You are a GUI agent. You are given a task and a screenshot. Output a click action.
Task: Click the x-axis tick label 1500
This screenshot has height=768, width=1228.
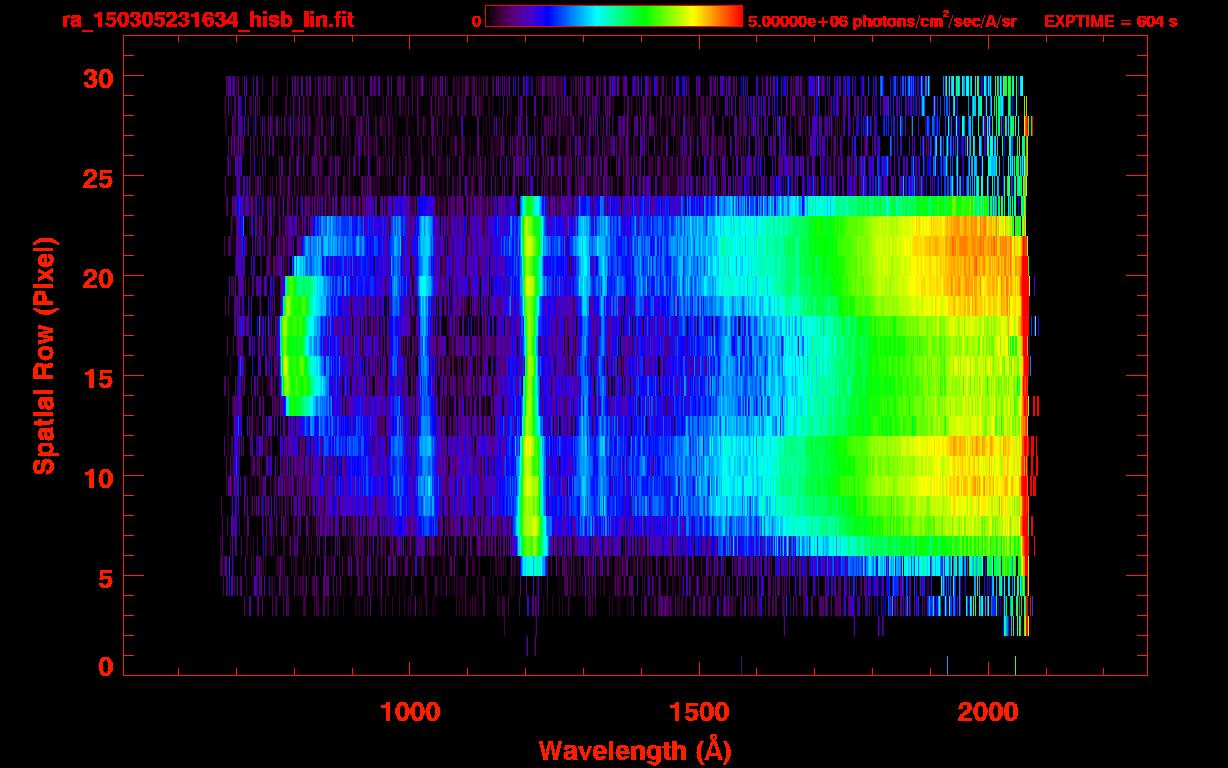point(699,712)
